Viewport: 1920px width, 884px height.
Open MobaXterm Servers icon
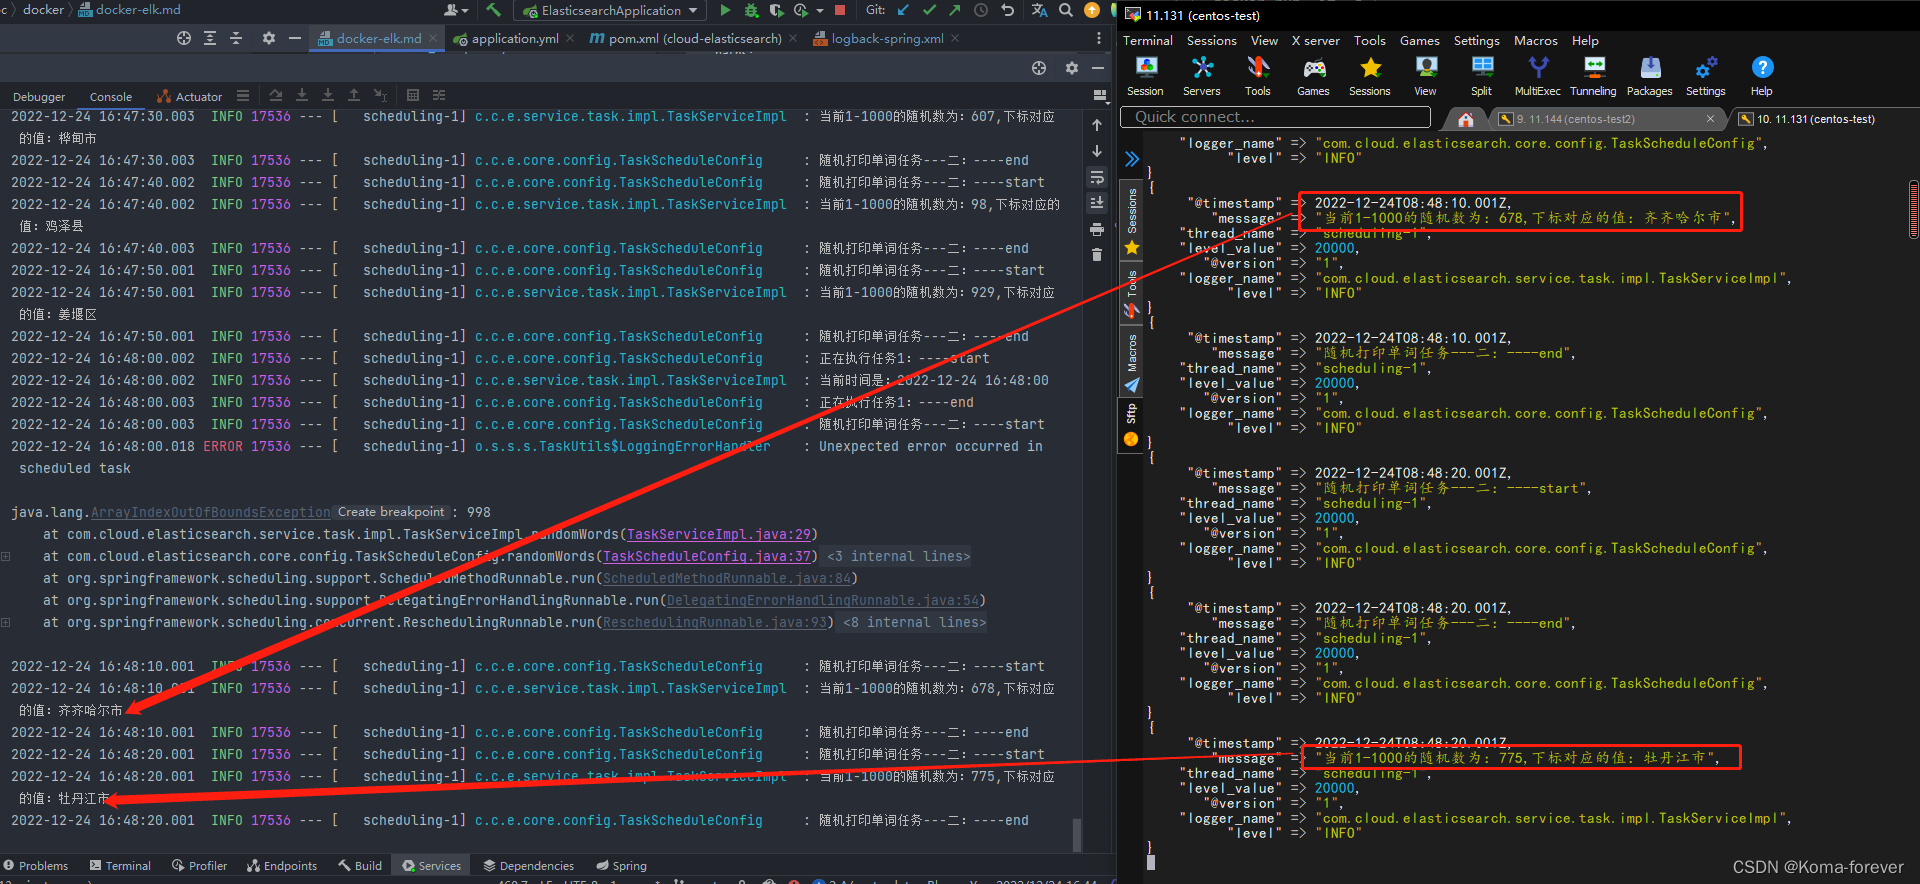click(x=1202, y=76)
